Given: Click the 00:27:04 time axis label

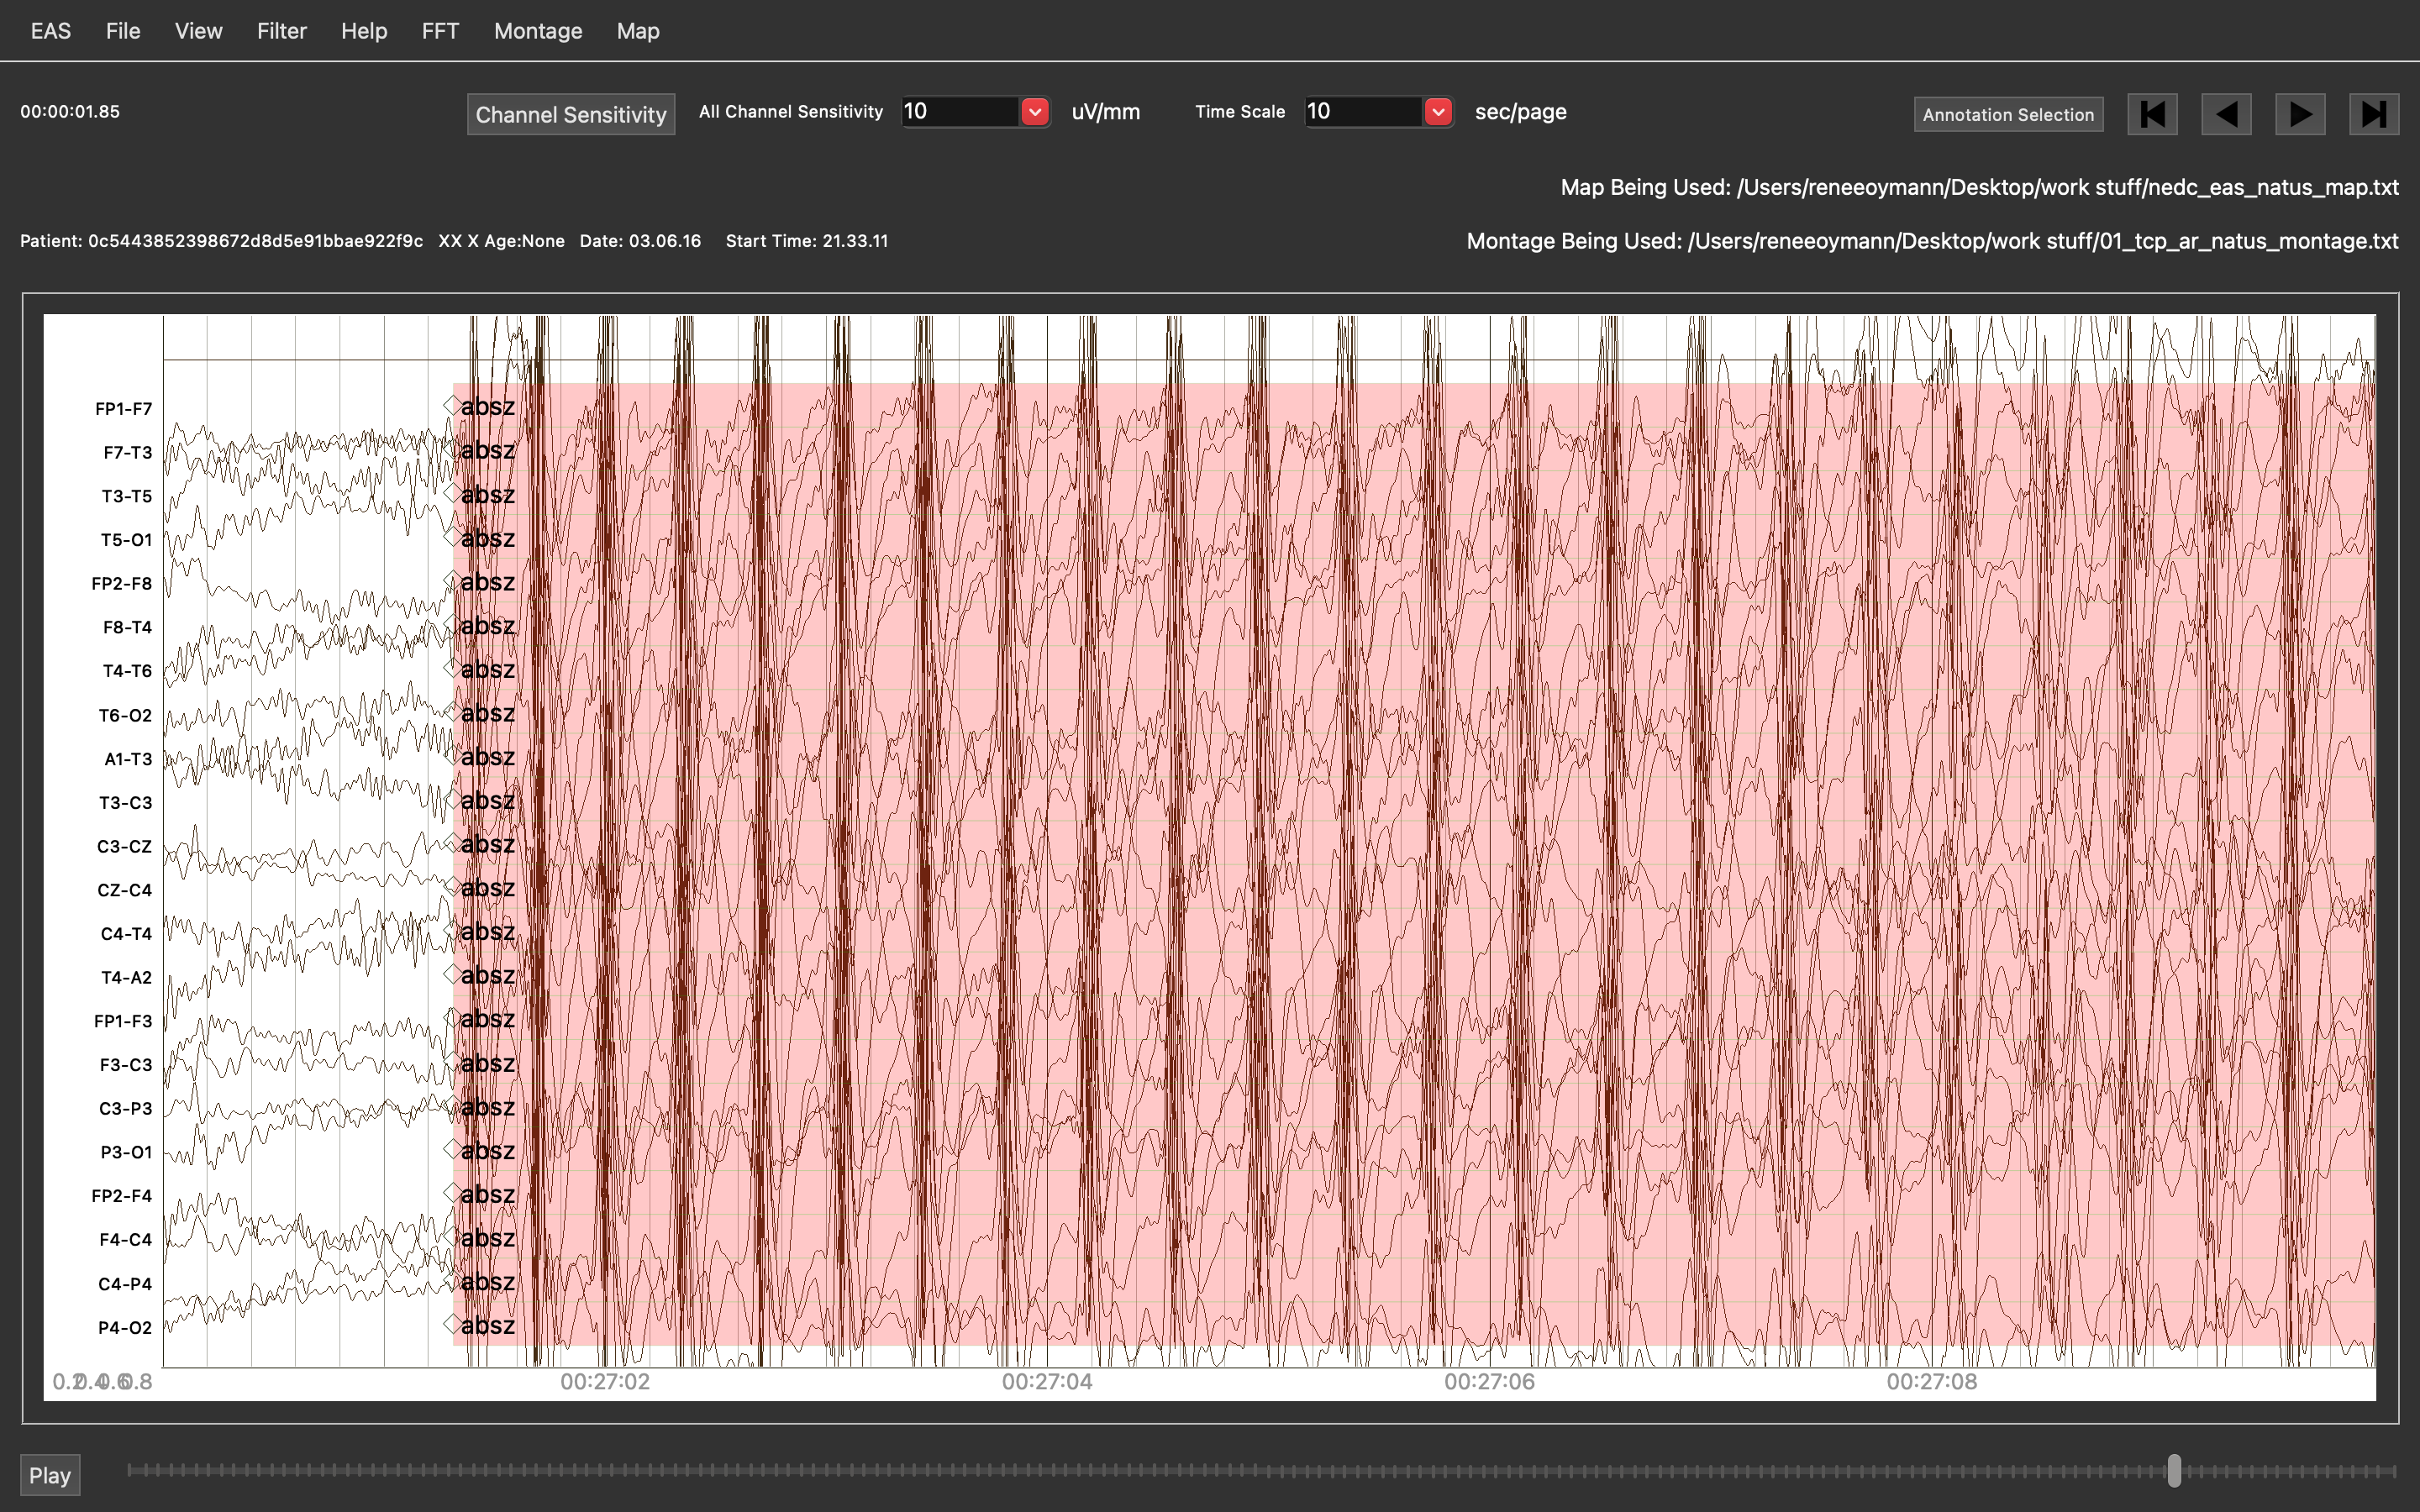Looking at the screenshot, I should [x=1047, y=1382].
